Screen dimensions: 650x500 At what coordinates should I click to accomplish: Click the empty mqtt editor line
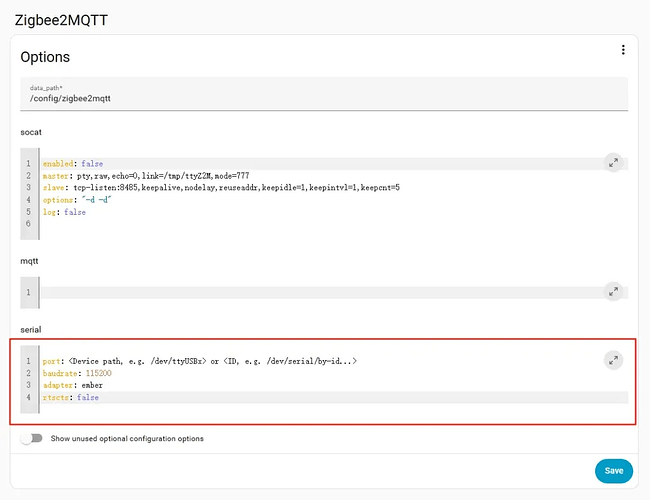[x=334, y=292]
